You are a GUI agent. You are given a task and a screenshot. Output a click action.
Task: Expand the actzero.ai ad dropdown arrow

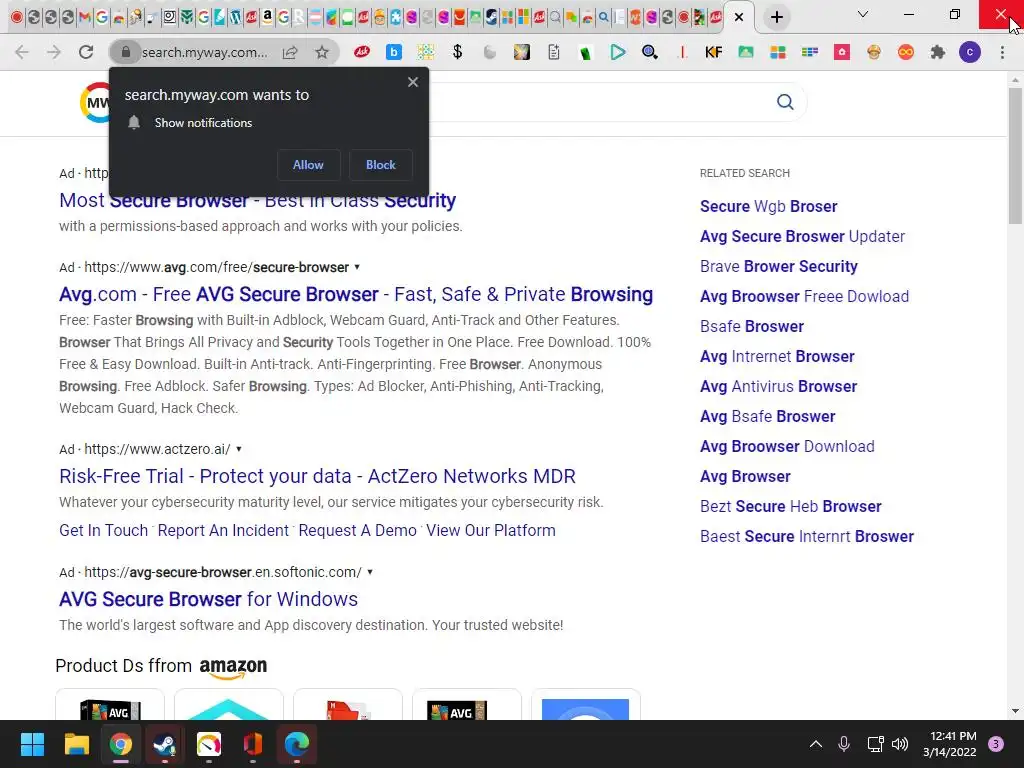239,449
